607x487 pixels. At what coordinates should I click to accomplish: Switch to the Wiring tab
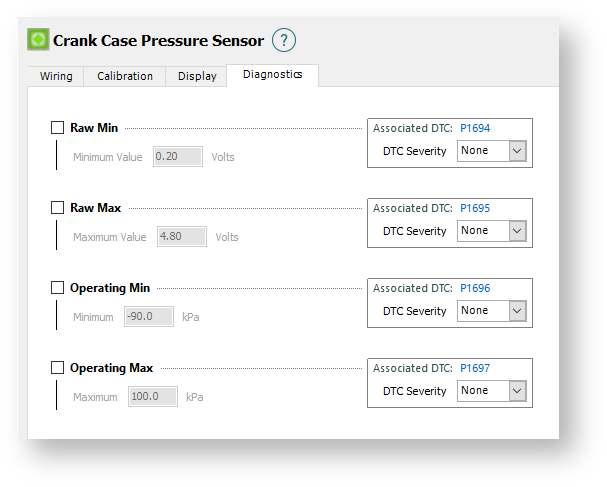pyautogui.click(x=56, y=76)
